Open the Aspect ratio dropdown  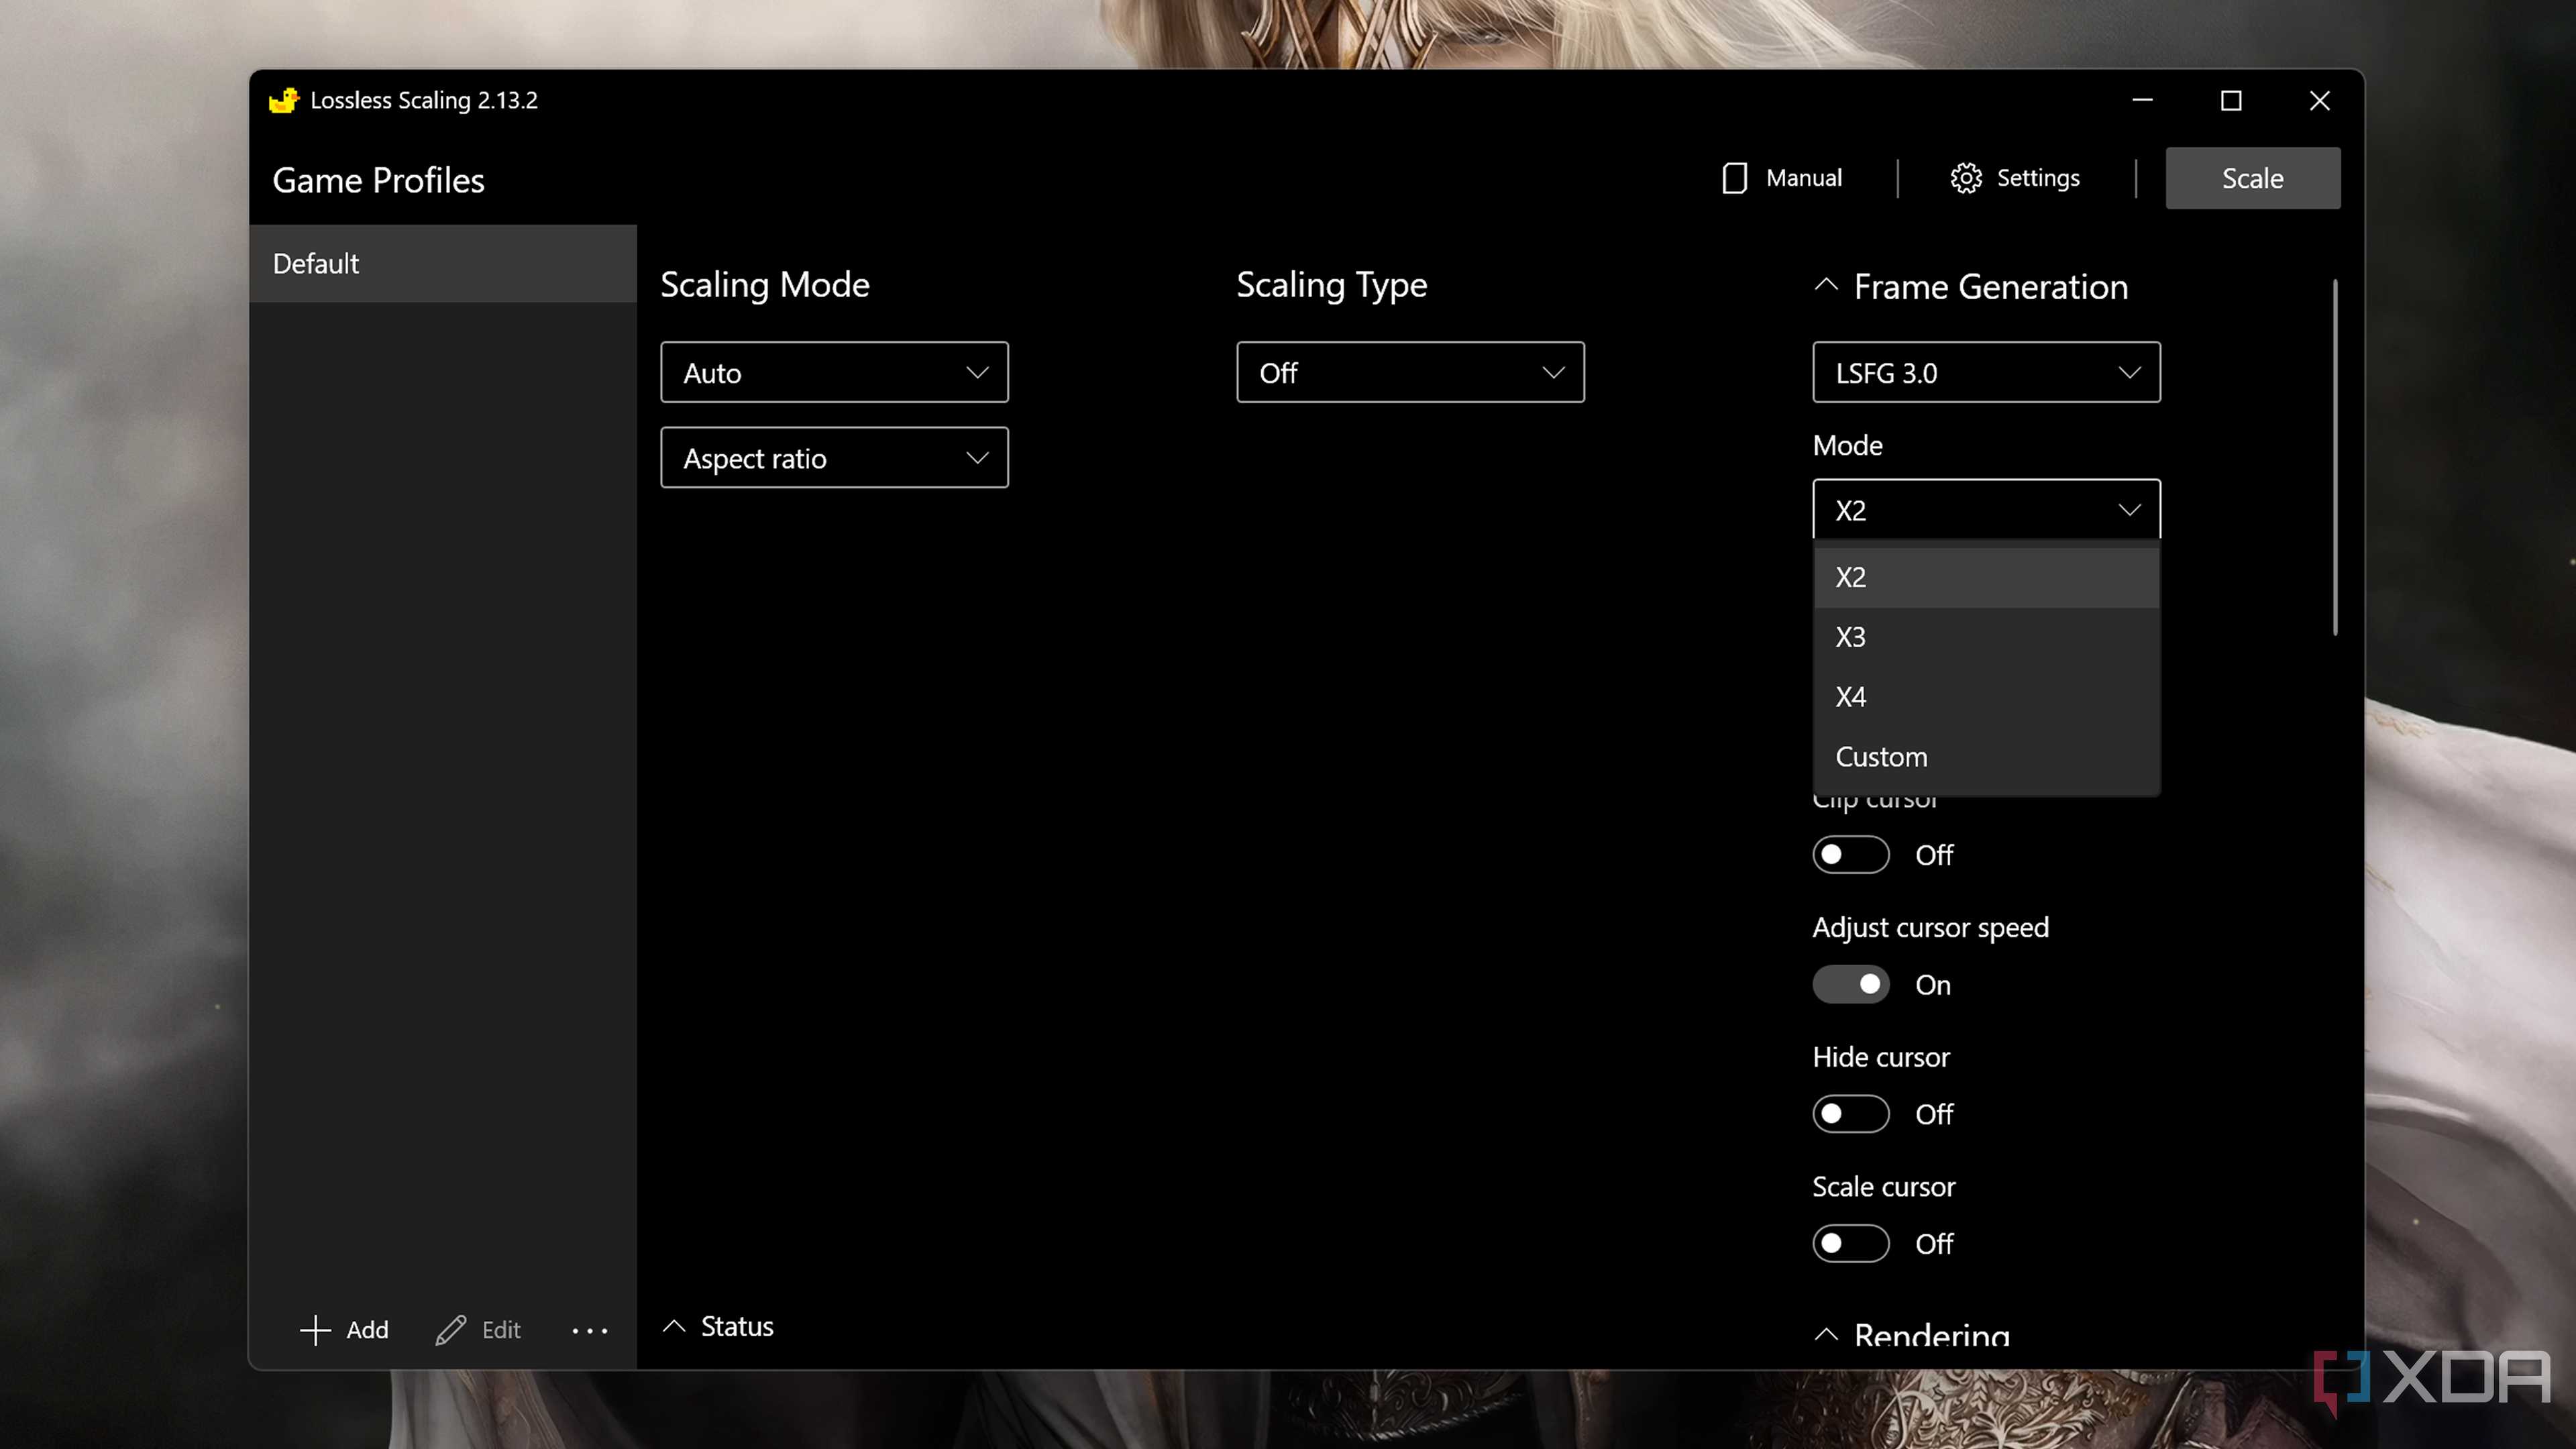coord(834,458)
